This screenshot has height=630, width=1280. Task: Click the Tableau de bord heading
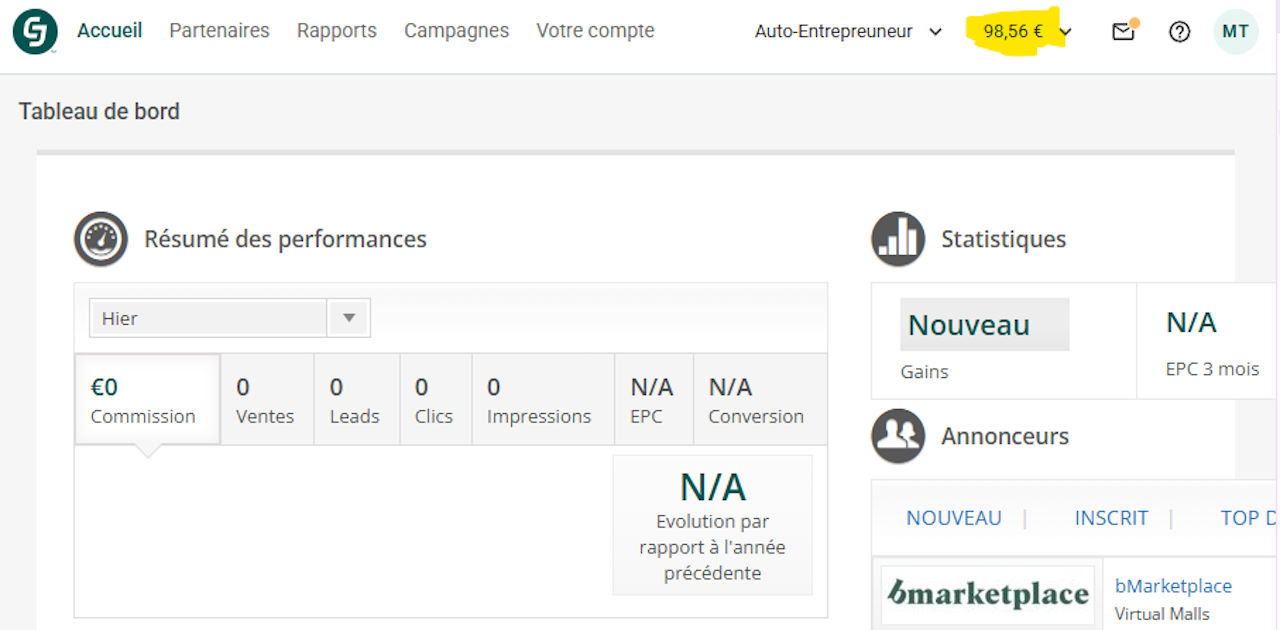click(x=99, y=111)
